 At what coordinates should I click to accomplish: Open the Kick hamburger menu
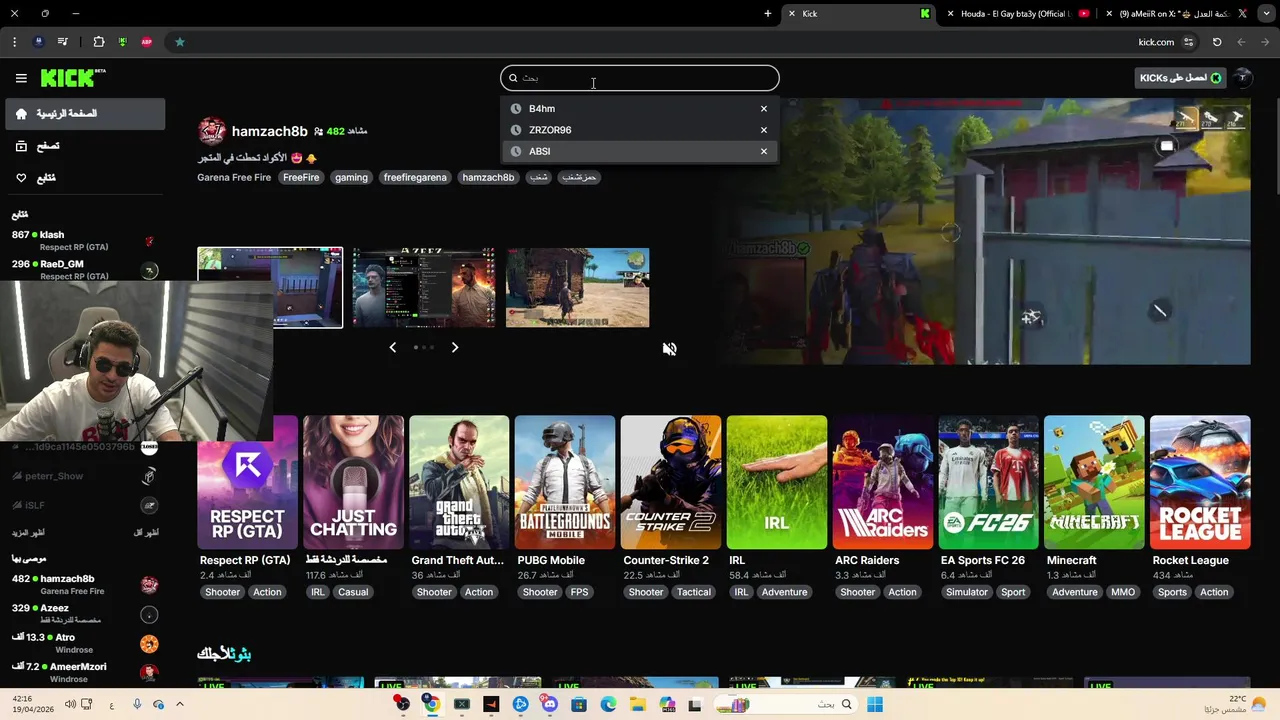21,78
